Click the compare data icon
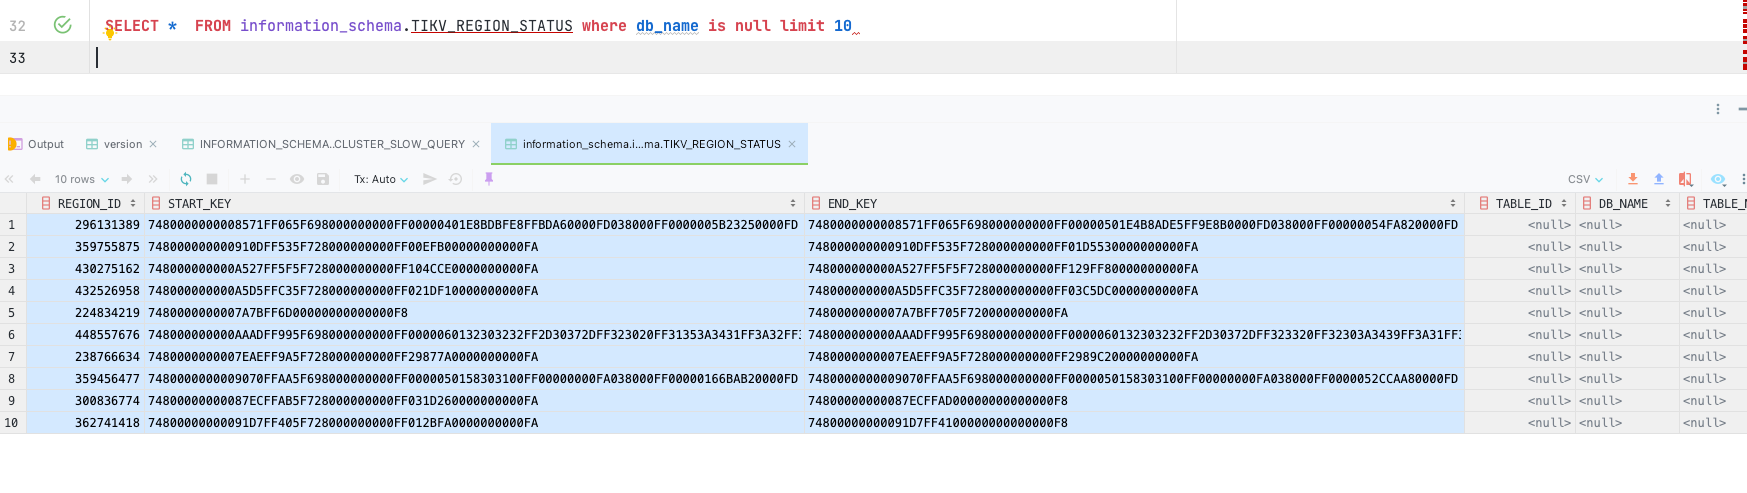Screen dimensions: 1747x493 click(1685, 179)
